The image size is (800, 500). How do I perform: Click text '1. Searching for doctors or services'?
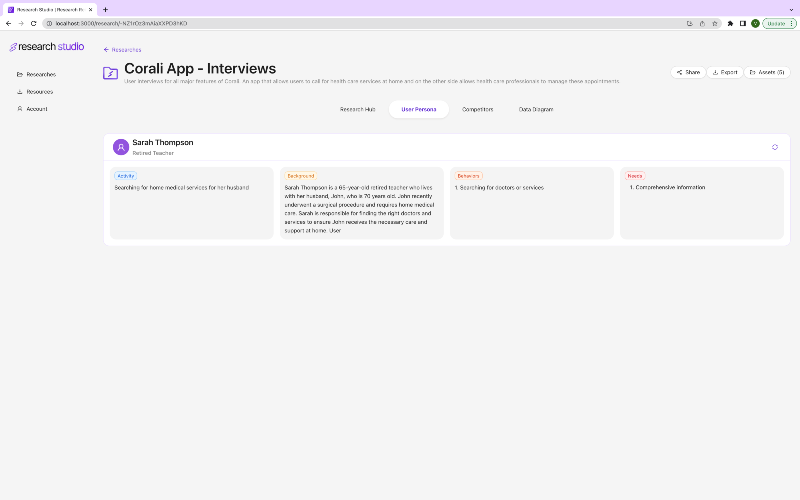(x=499, y=188)
